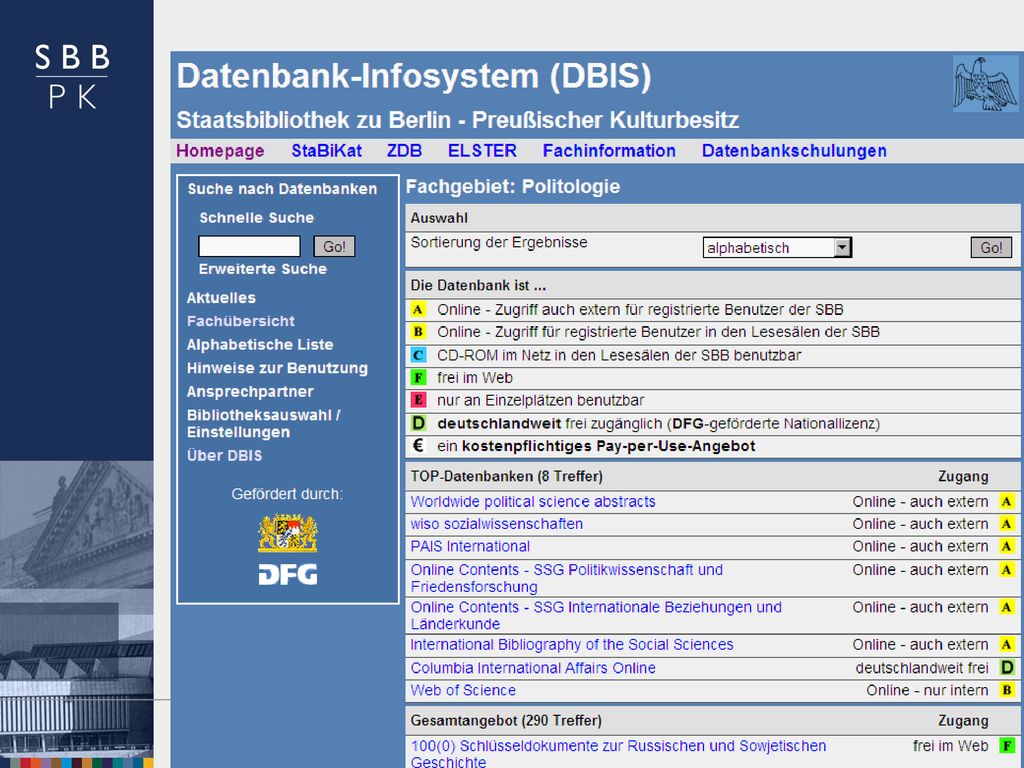
Task: Click the 'Die Datenbank ist ...' header
Action: [478, 286]
